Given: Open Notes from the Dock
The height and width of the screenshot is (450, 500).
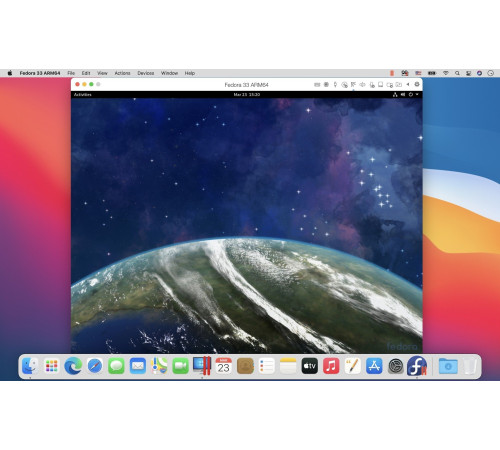Looking at the screenshot, I should (288, 366).
